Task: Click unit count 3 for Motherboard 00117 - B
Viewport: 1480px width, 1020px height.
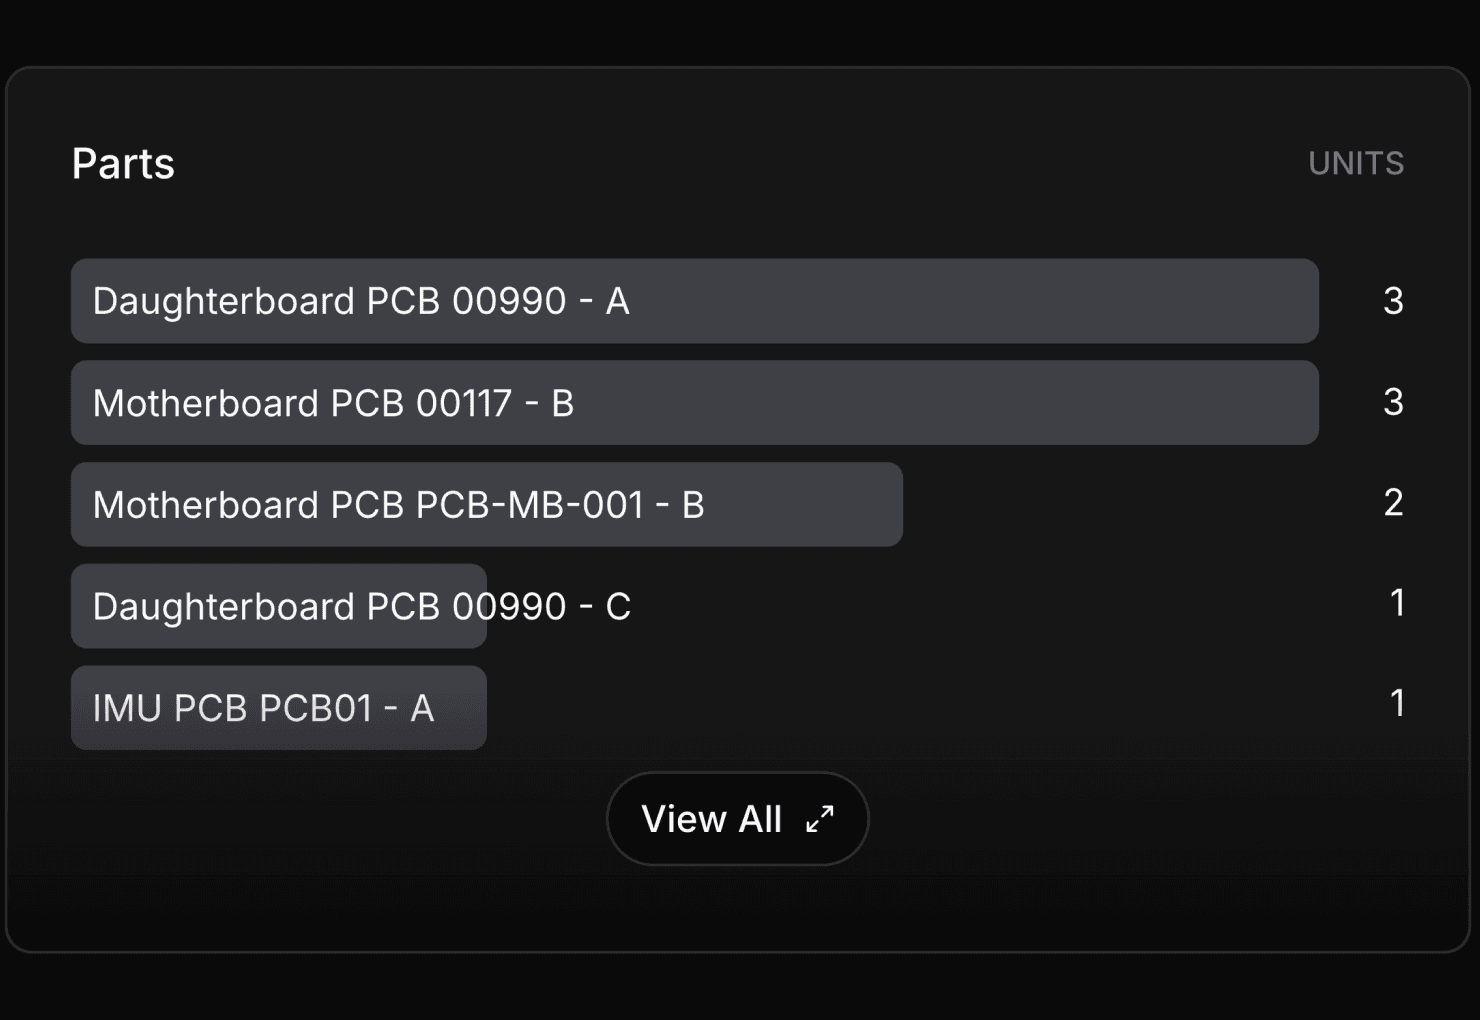Action: pos(1393,402)
